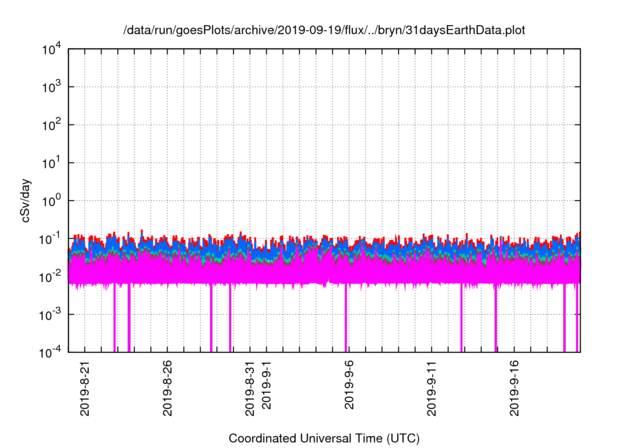Viewport: 640px width, 448px height.
Task: Click the 10^-3 y-axis tick label
Action: coord(50,315)
